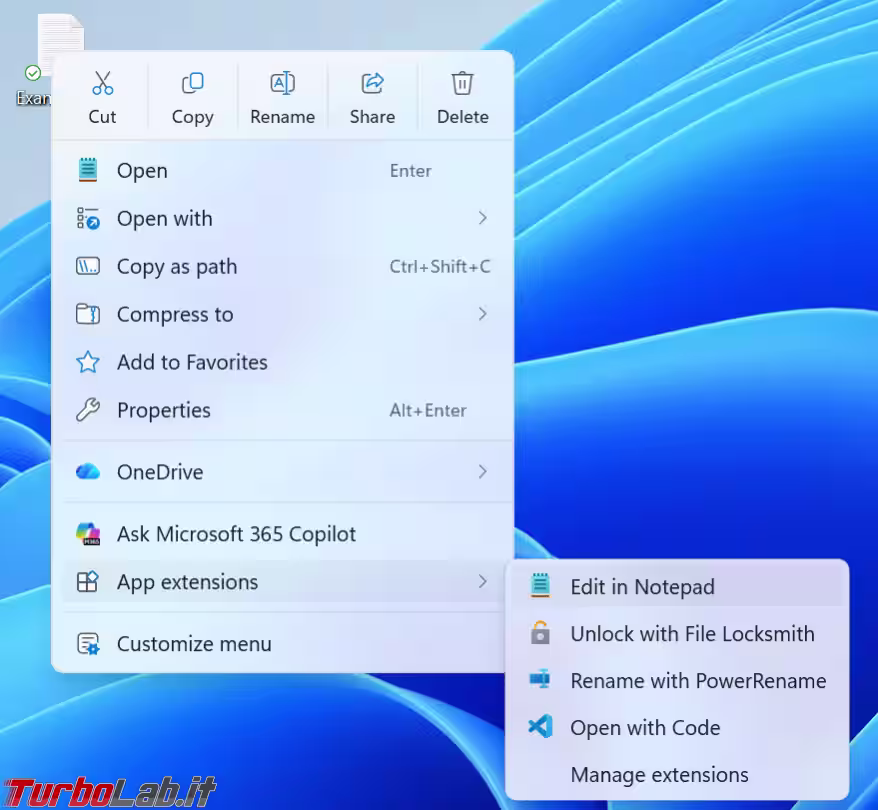
Task: Choose Add to Favorites
Action: [283, 362]
